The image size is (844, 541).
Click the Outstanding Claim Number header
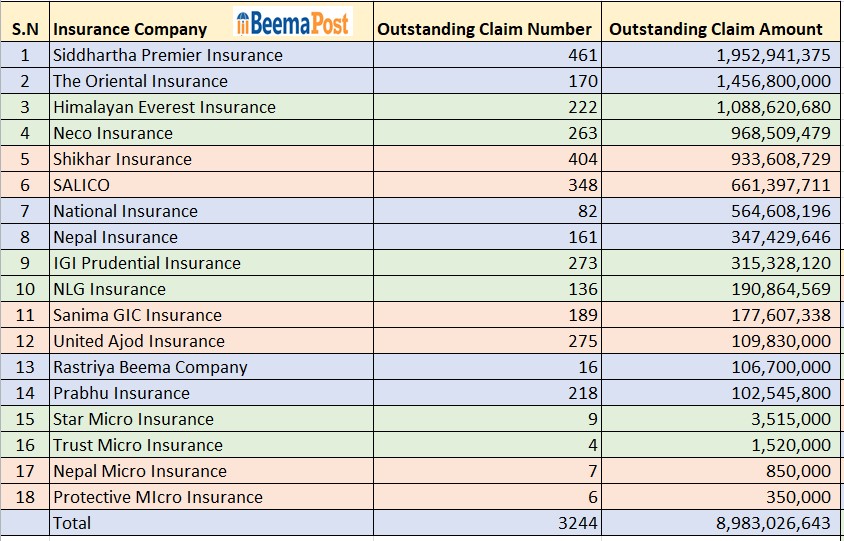coord(485,29)
